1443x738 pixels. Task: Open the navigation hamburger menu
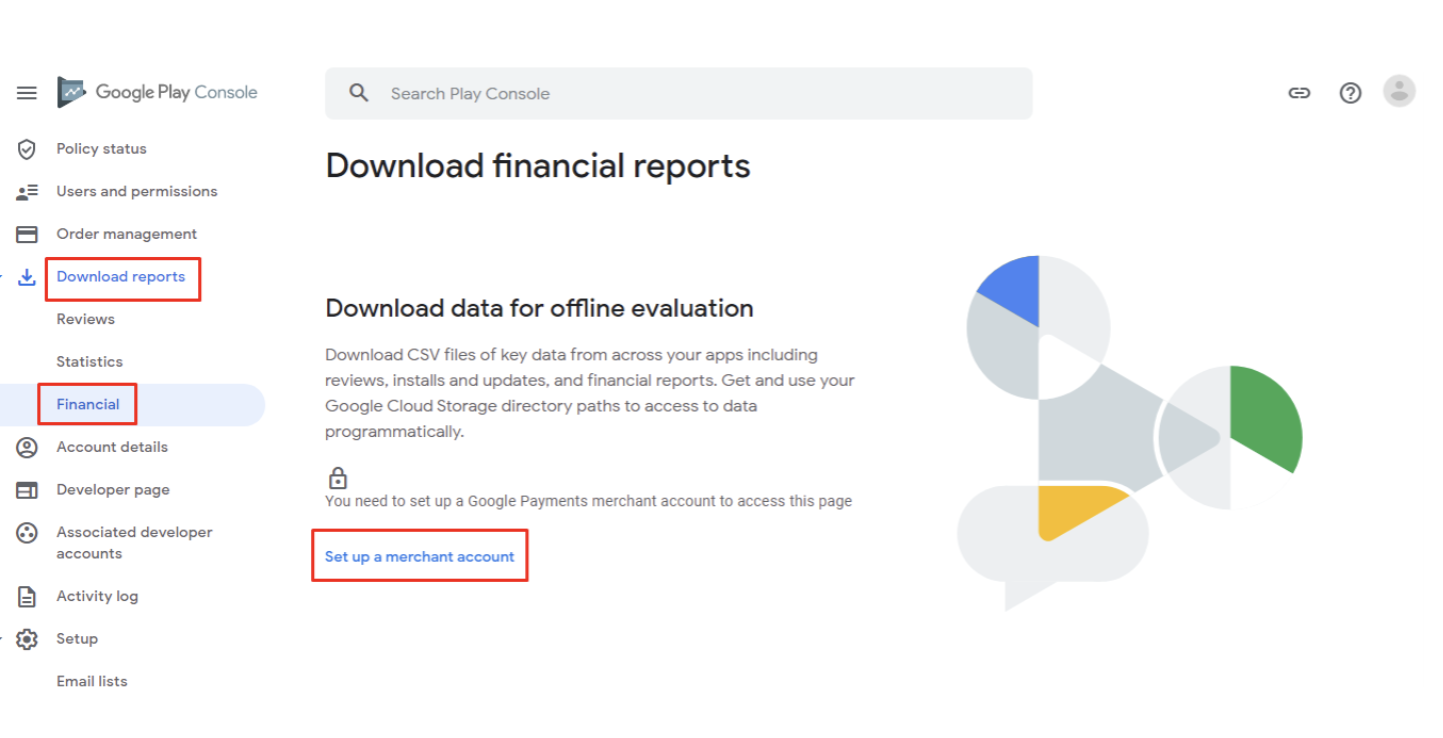[x=26, y=92]
